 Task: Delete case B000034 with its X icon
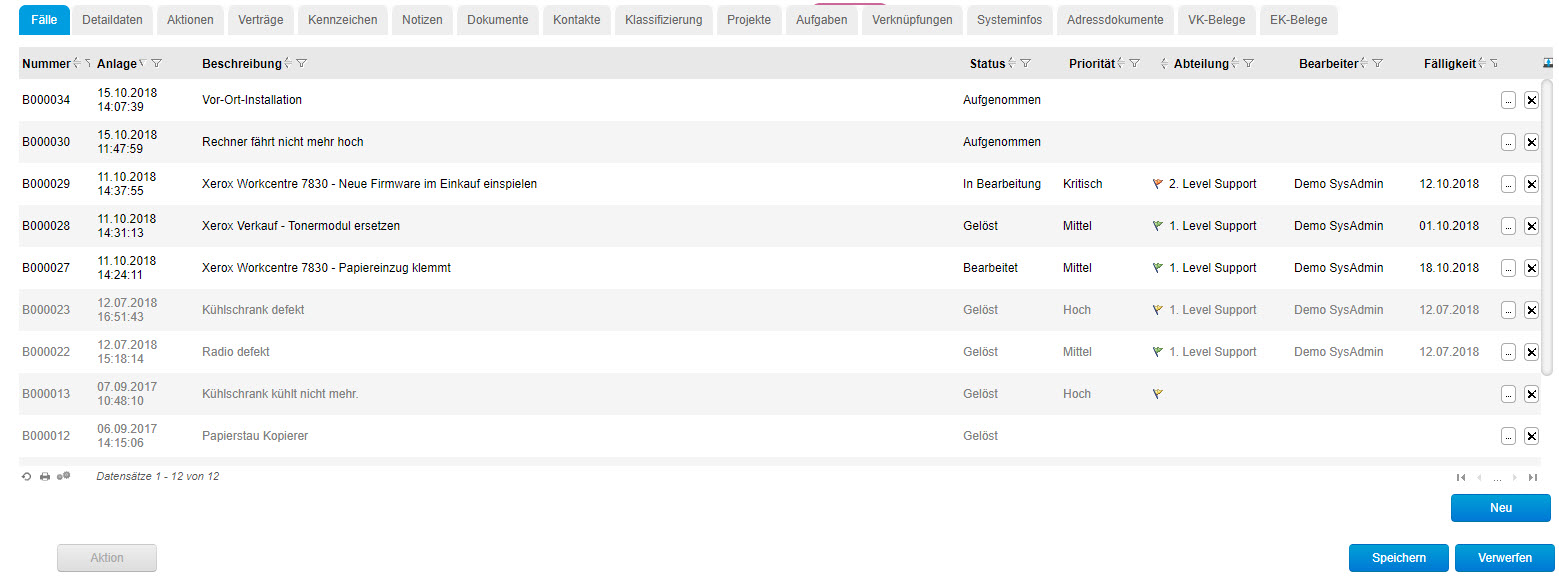(x=1531, y=100)
